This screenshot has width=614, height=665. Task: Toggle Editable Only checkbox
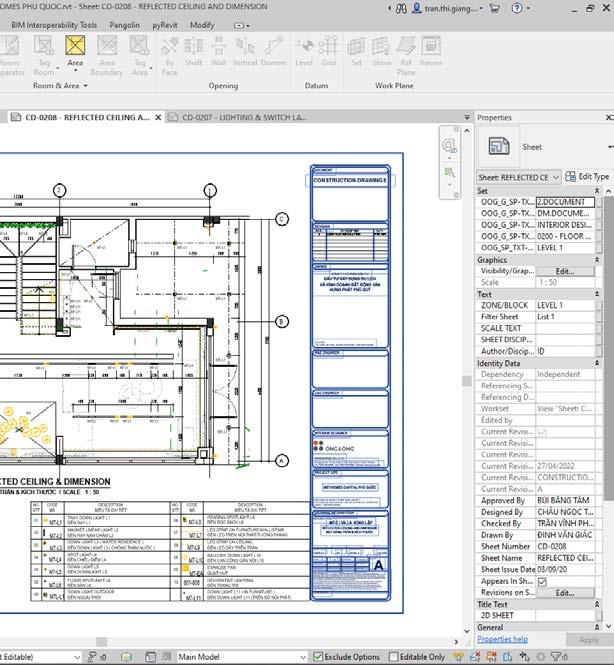click(x=394, y=657)
